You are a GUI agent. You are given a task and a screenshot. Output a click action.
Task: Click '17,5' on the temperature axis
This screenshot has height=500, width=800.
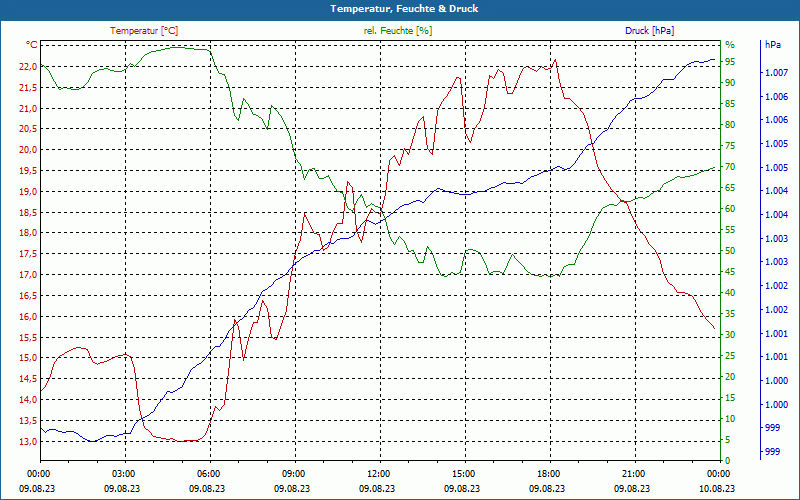28,254
